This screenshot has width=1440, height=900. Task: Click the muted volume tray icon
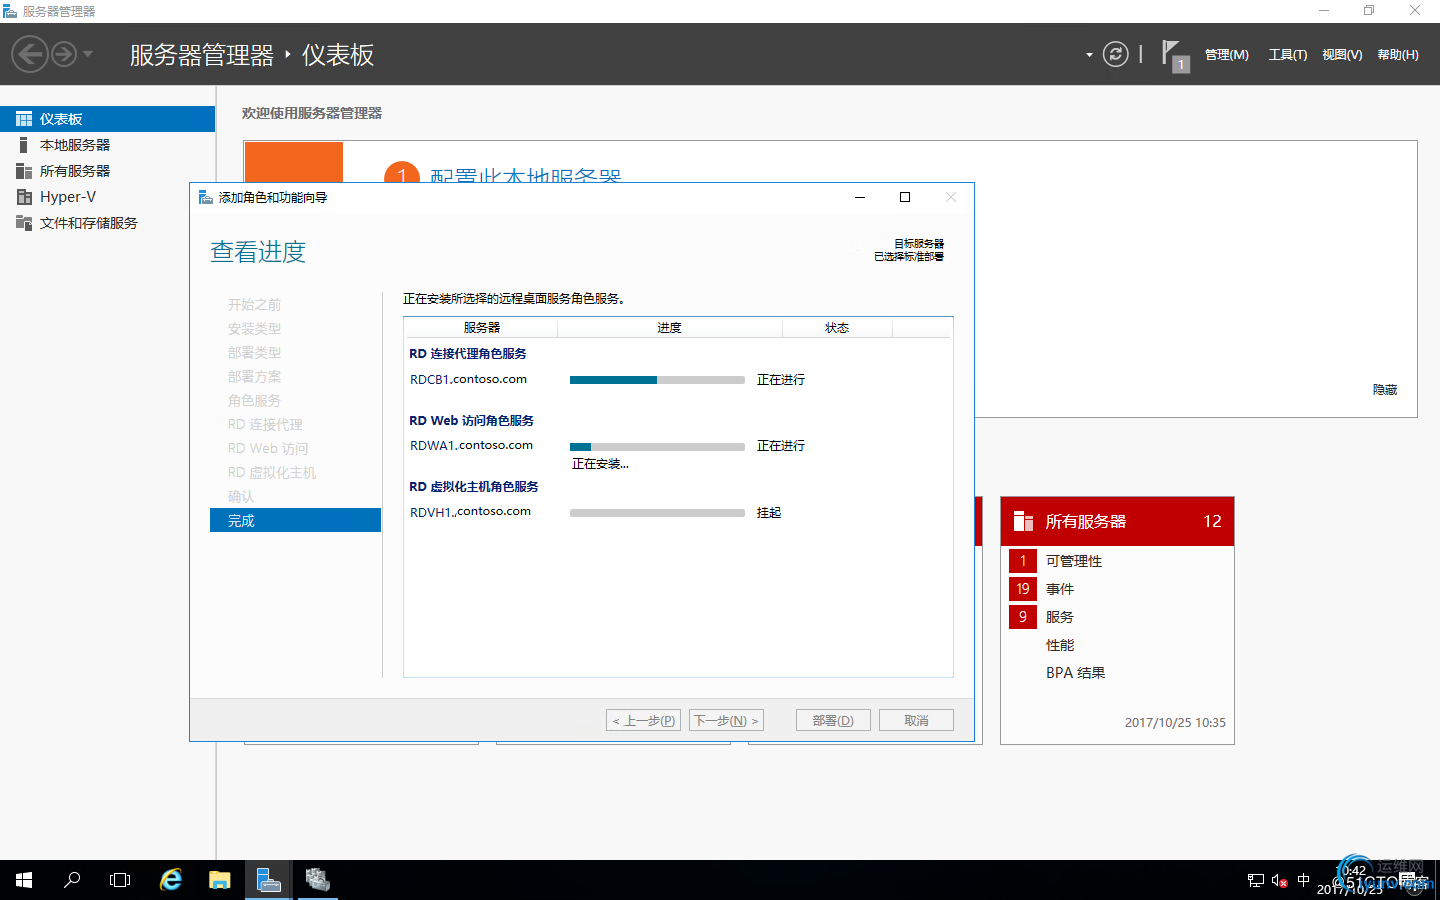1280,880
